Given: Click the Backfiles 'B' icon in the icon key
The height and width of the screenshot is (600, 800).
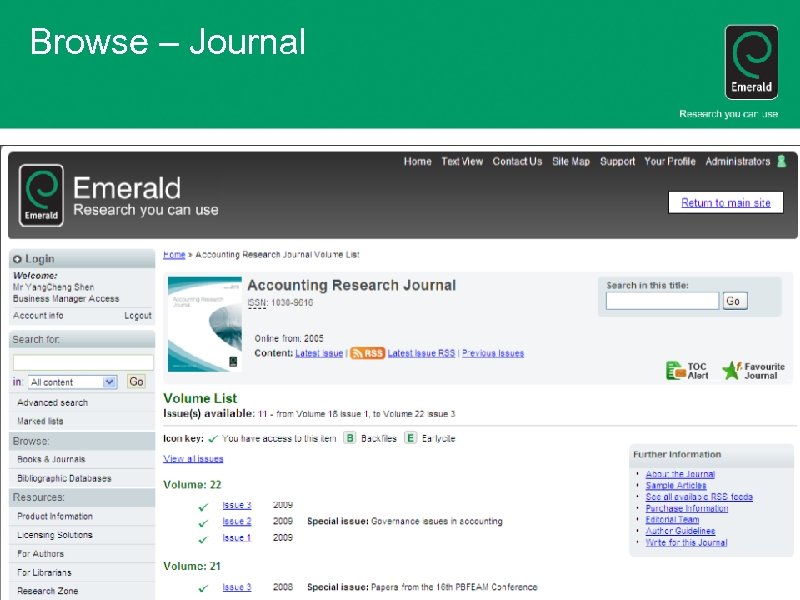Looking at the screenshot, I should pyautogui.click(x=350, y=438).
